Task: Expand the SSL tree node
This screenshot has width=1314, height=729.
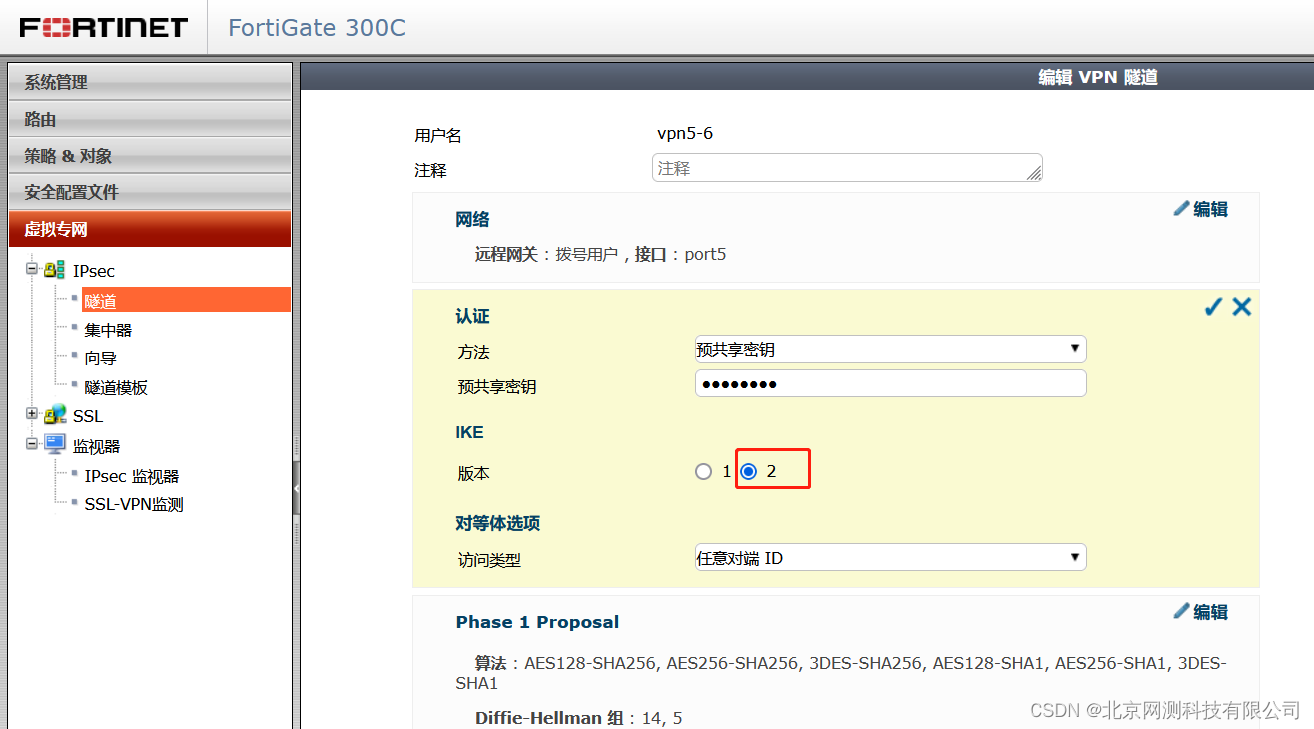Action: click(x=32, y=414)
